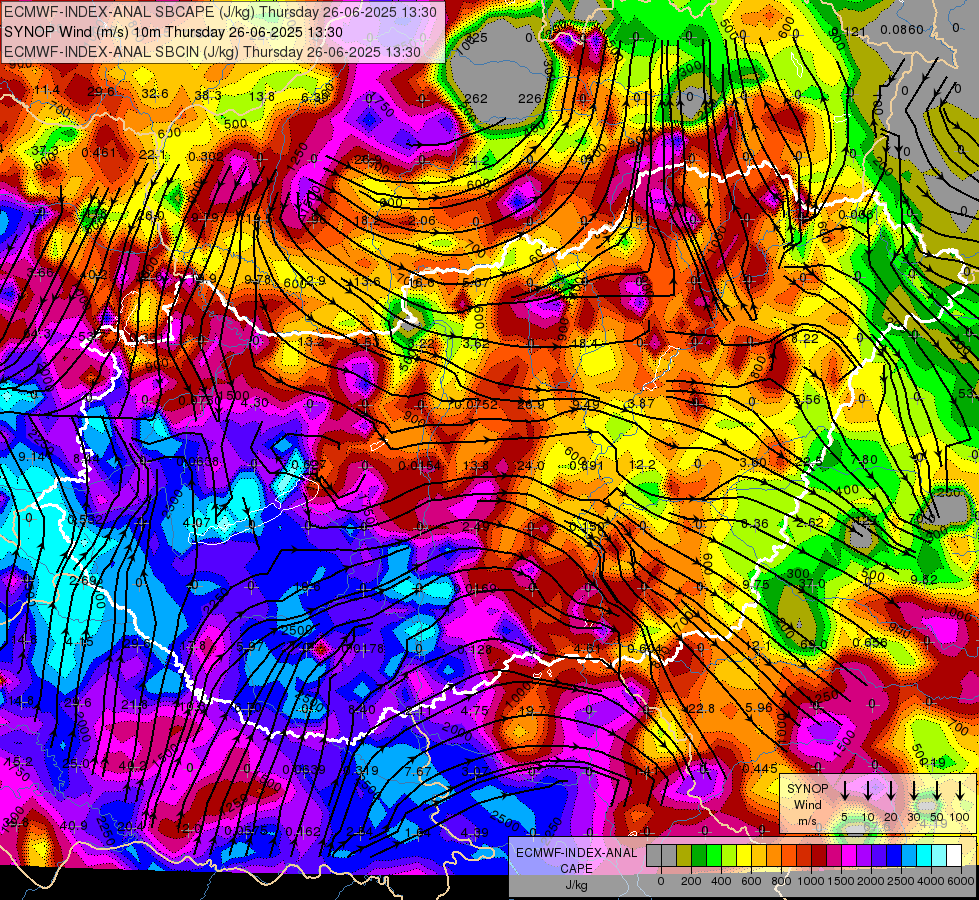Click the wind legend arrow labeled 20

(890, 791)
